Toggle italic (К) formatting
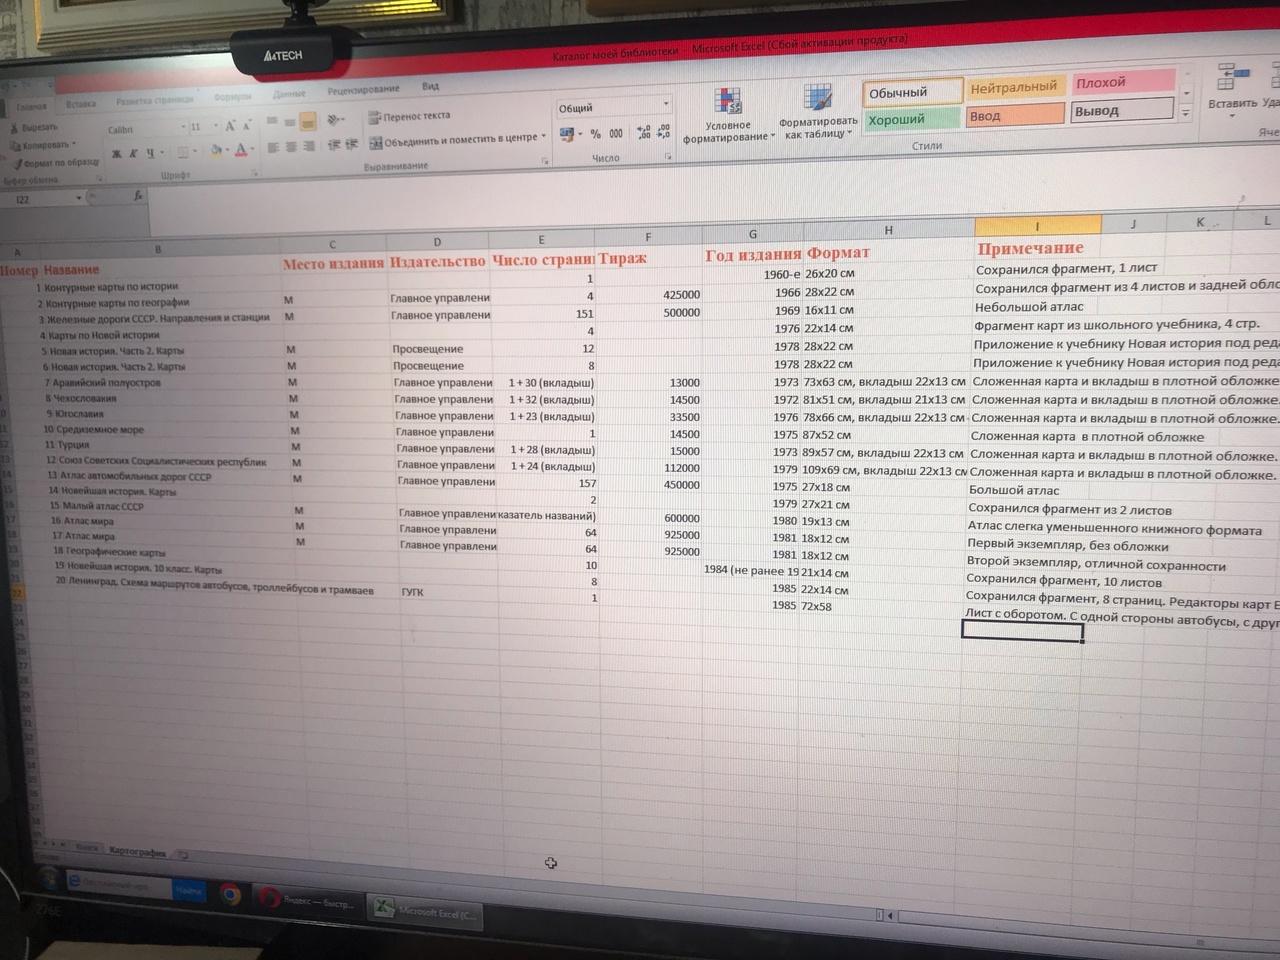This screenshot has height=960, width=1280. tap(133, 153)
